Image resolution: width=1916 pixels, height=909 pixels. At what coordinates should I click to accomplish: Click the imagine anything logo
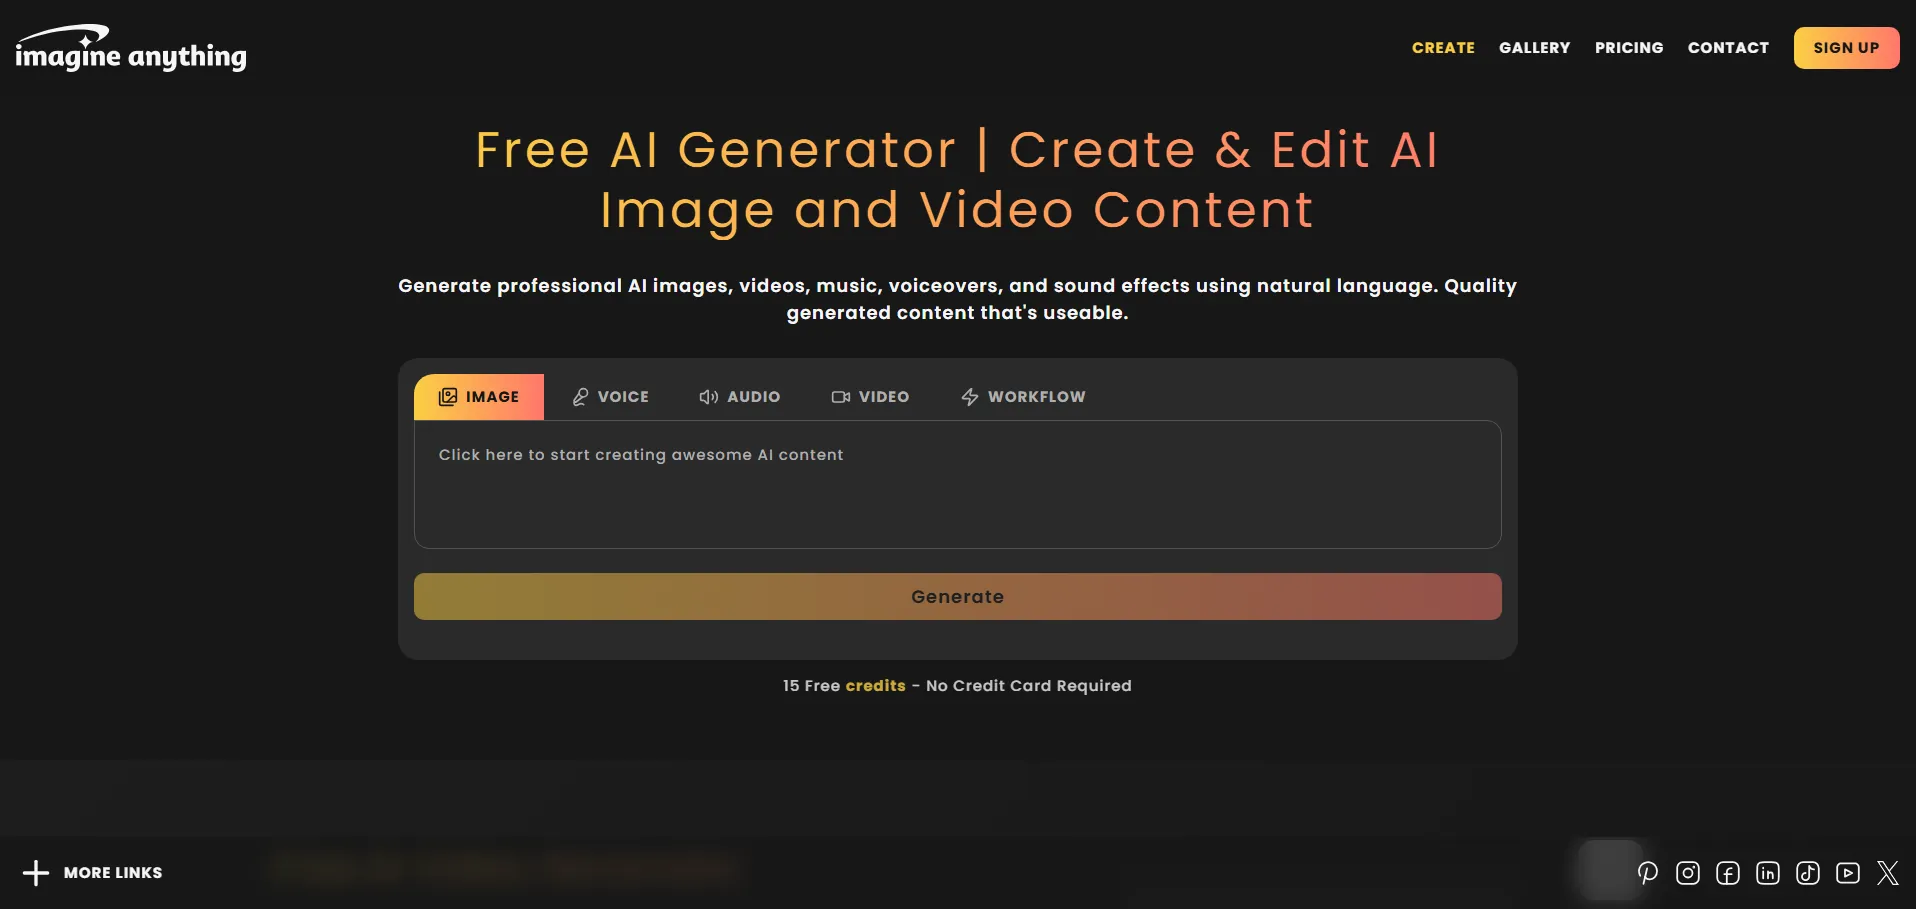(x=130, y=50)
